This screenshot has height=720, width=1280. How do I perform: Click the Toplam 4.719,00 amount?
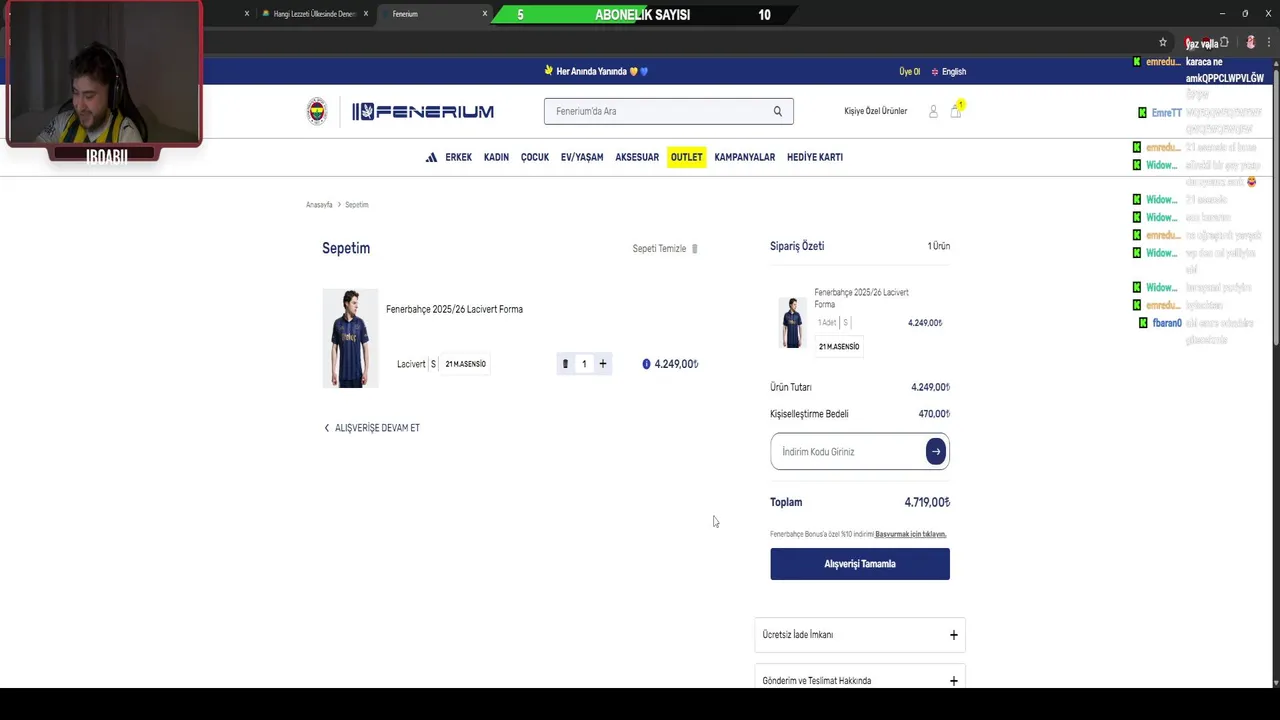click(x=927, y=502)
